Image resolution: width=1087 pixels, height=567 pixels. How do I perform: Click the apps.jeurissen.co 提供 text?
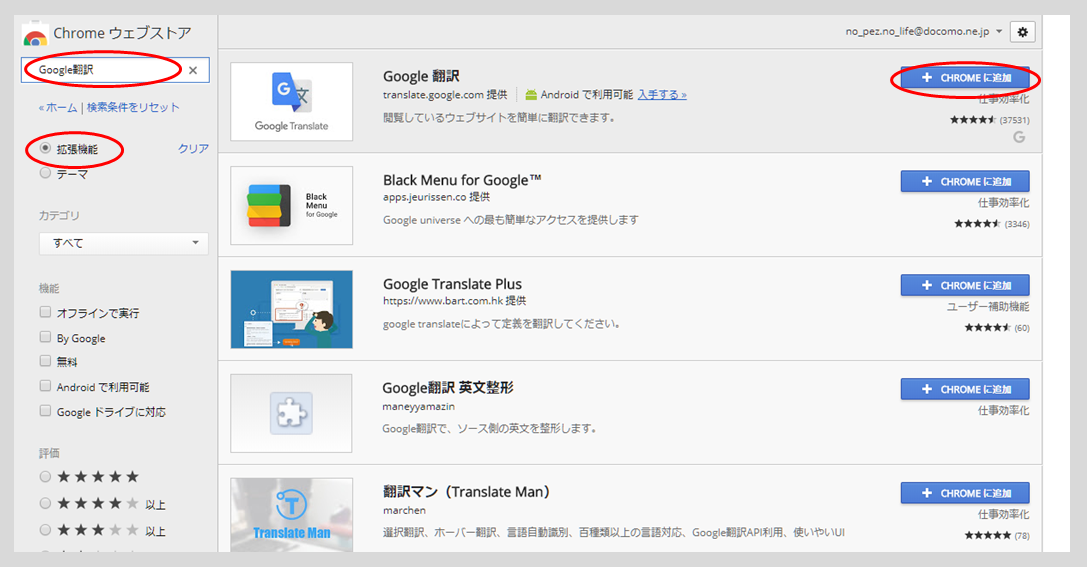pos(437,198)
